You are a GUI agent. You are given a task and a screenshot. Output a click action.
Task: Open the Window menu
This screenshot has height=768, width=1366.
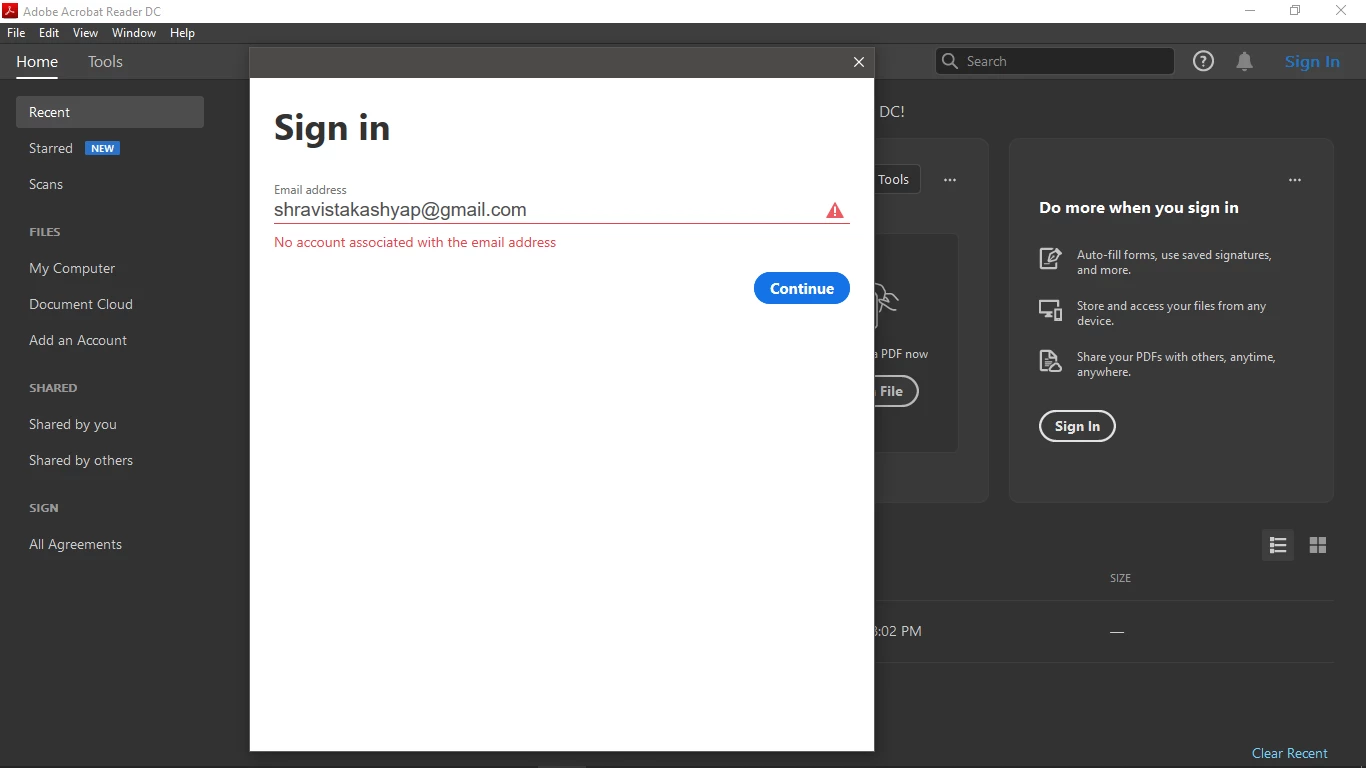pyautogui.click(x=134, y=33)
